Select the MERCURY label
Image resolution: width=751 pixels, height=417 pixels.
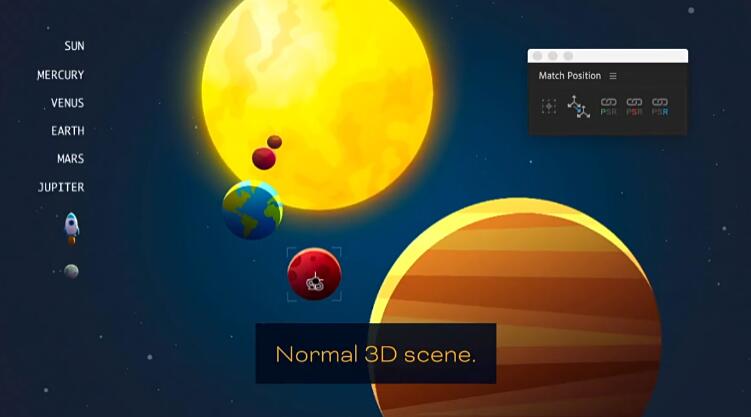(60, 75)
